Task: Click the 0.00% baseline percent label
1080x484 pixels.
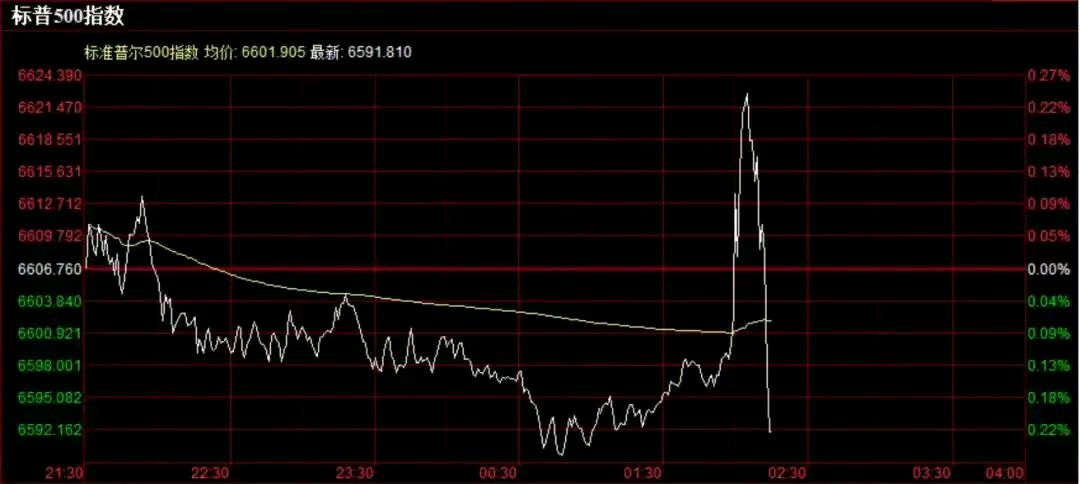Action: [x=1048, y=269]
